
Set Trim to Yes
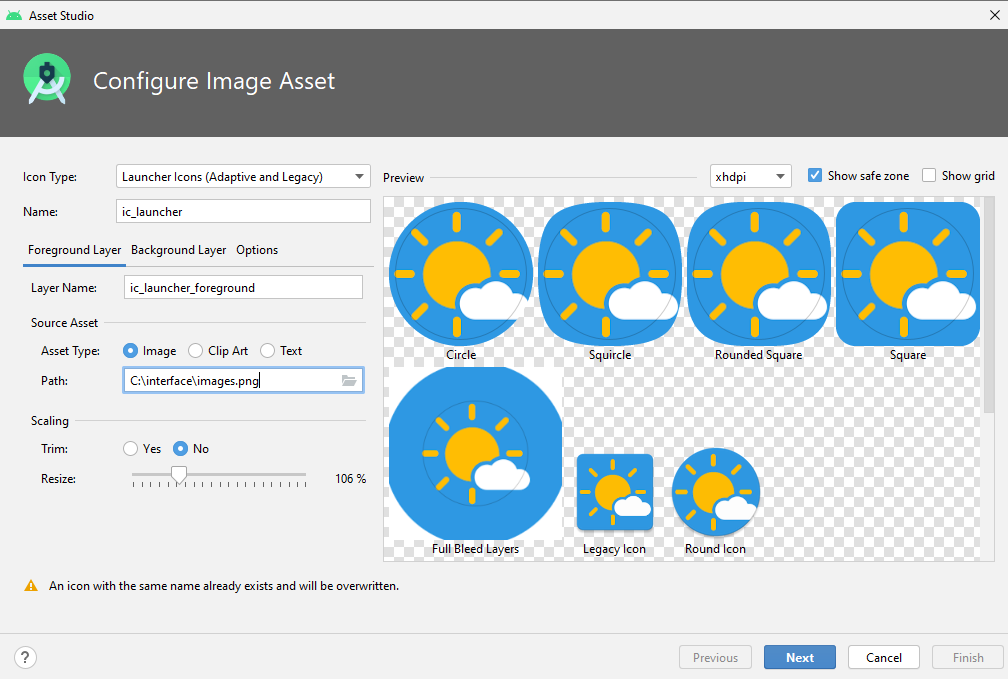pos(130,449)
